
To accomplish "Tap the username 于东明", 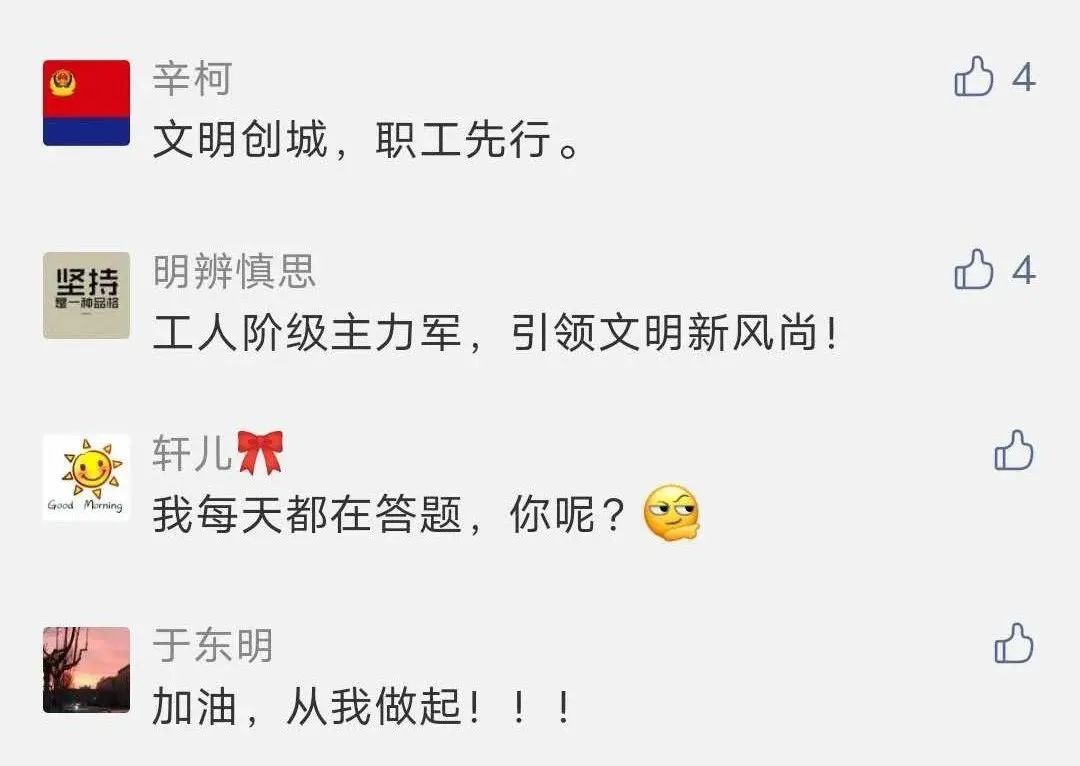I will pos(213,645).
